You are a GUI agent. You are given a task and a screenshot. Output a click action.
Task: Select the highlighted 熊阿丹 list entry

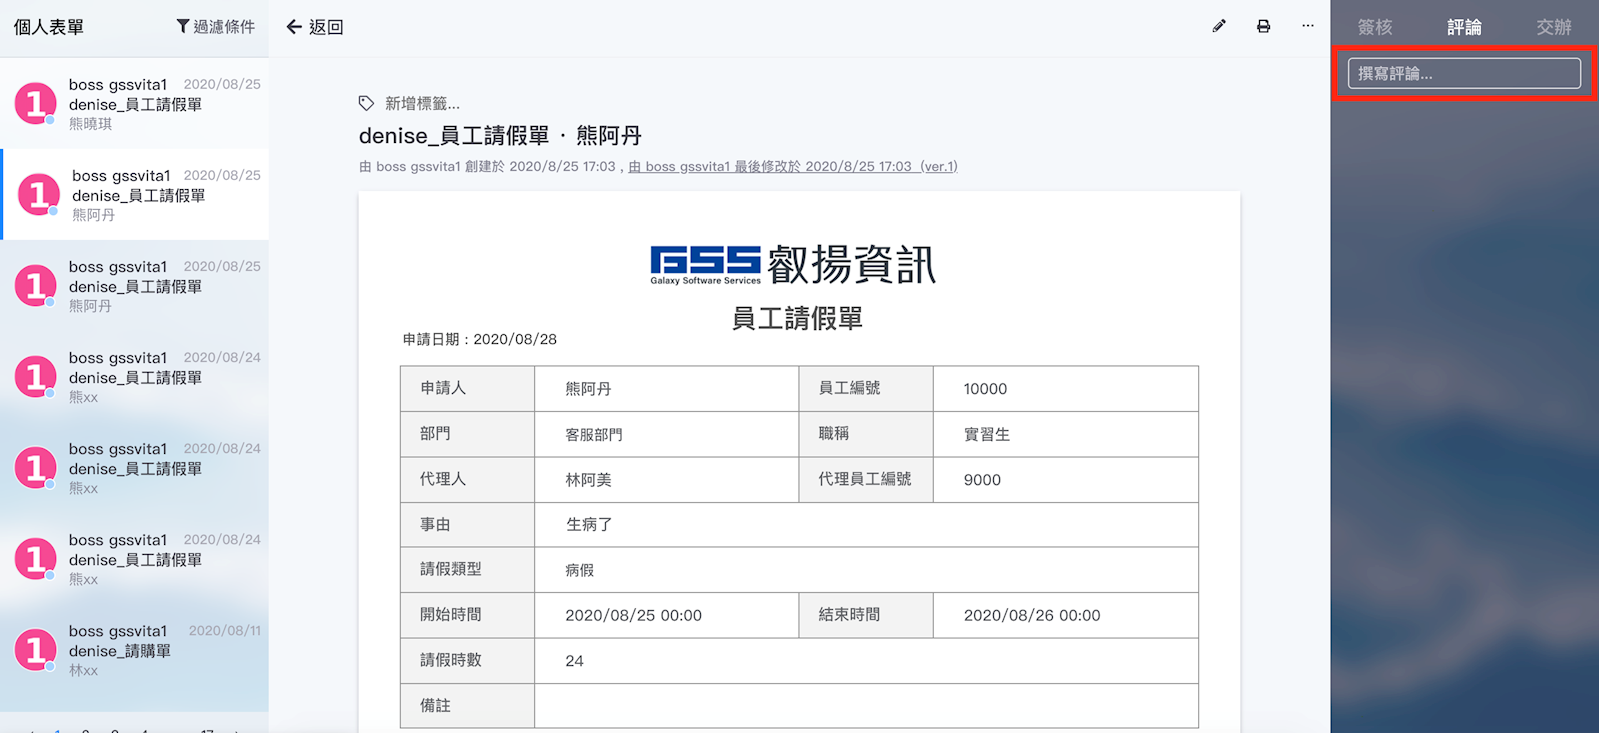[150, 195]
